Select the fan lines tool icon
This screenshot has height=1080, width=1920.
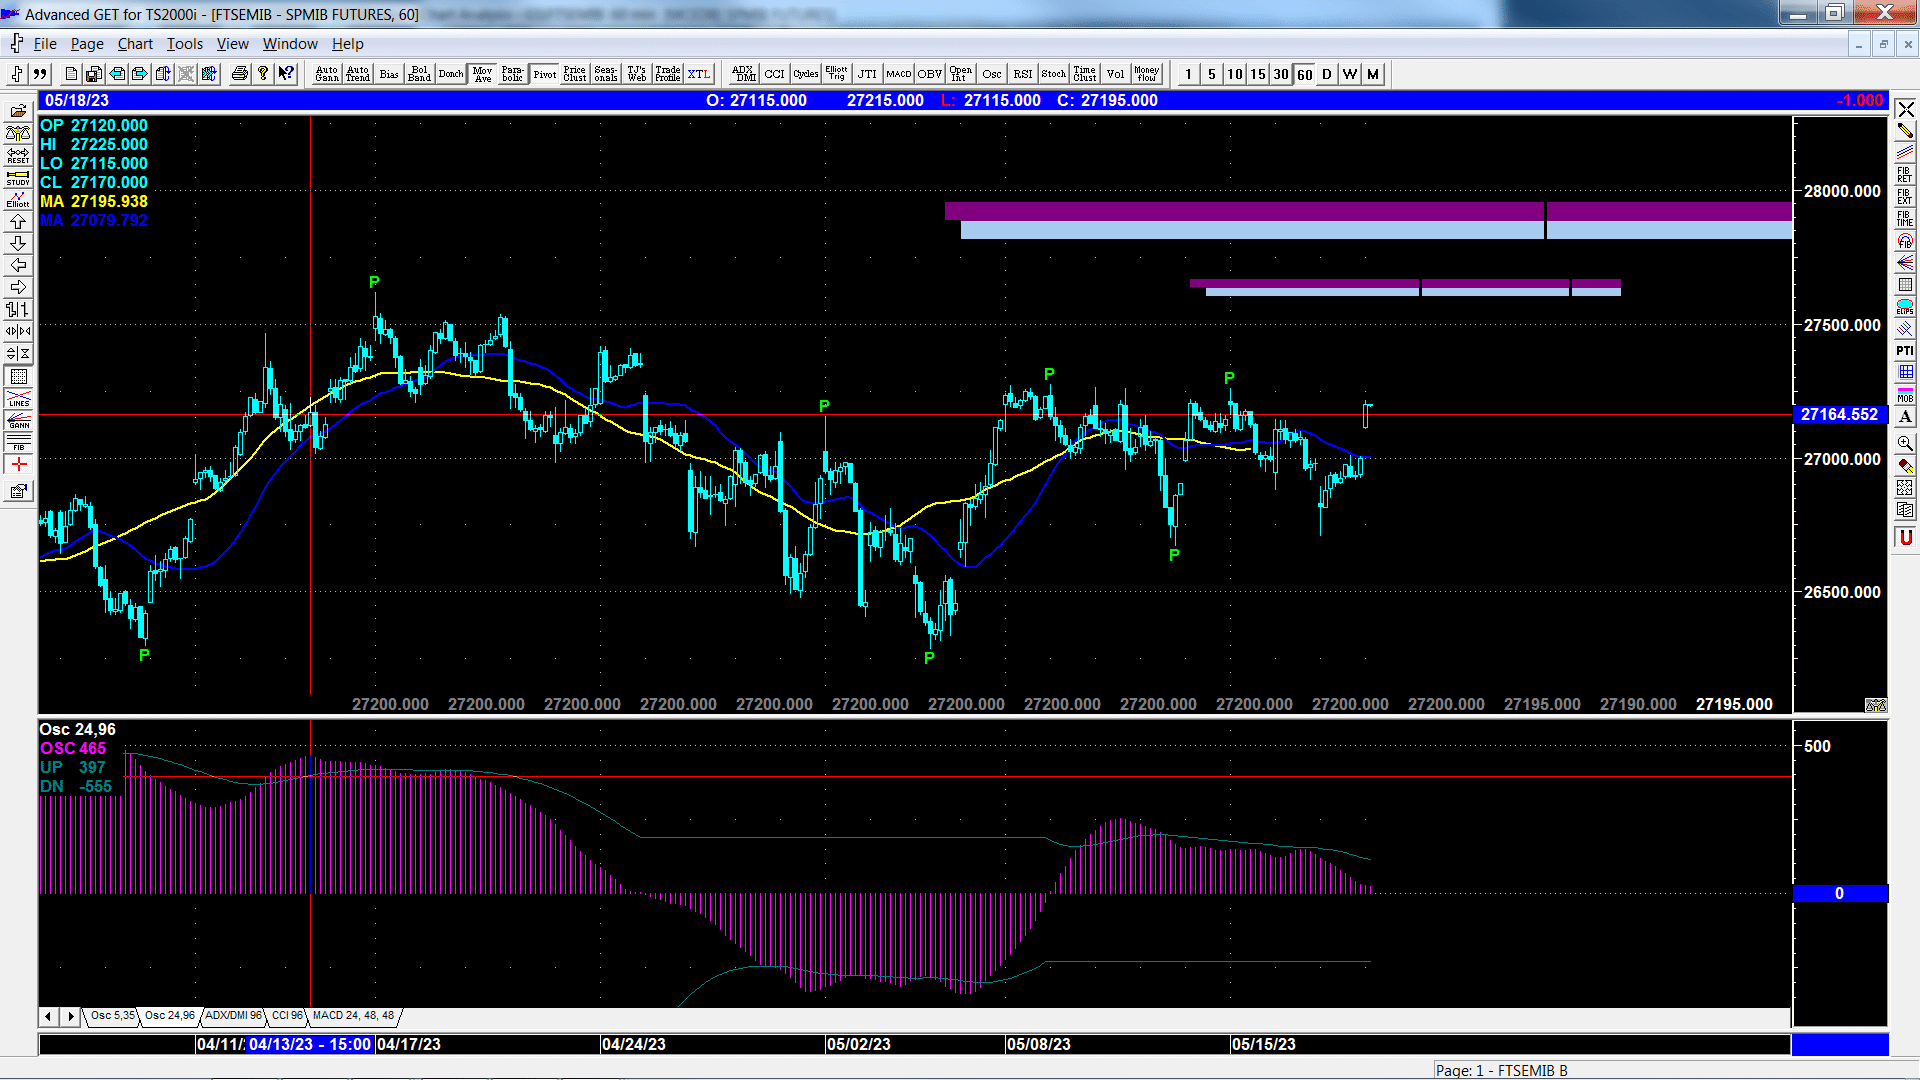point(1905,263)
